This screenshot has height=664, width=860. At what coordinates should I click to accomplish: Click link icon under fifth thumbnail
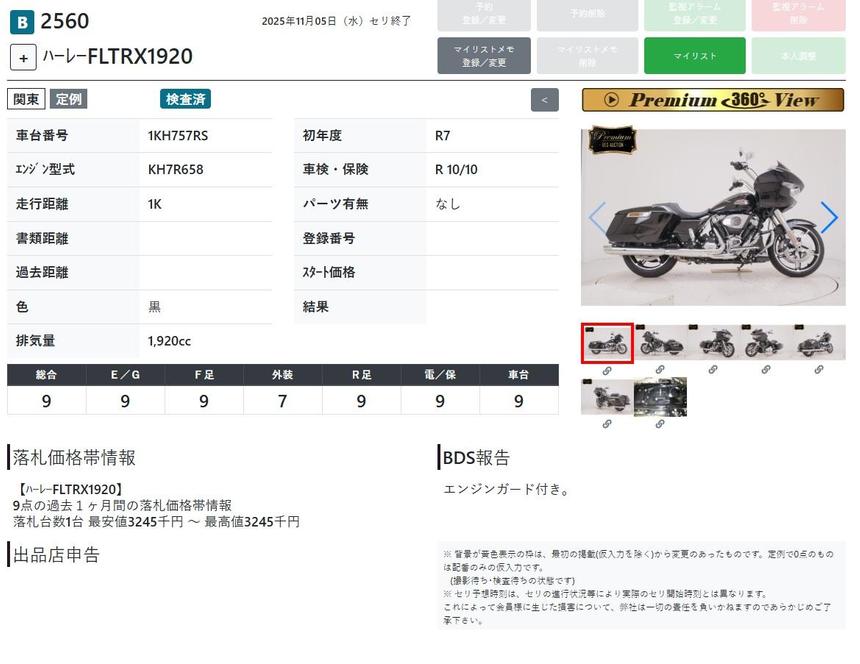pos(819,370)
